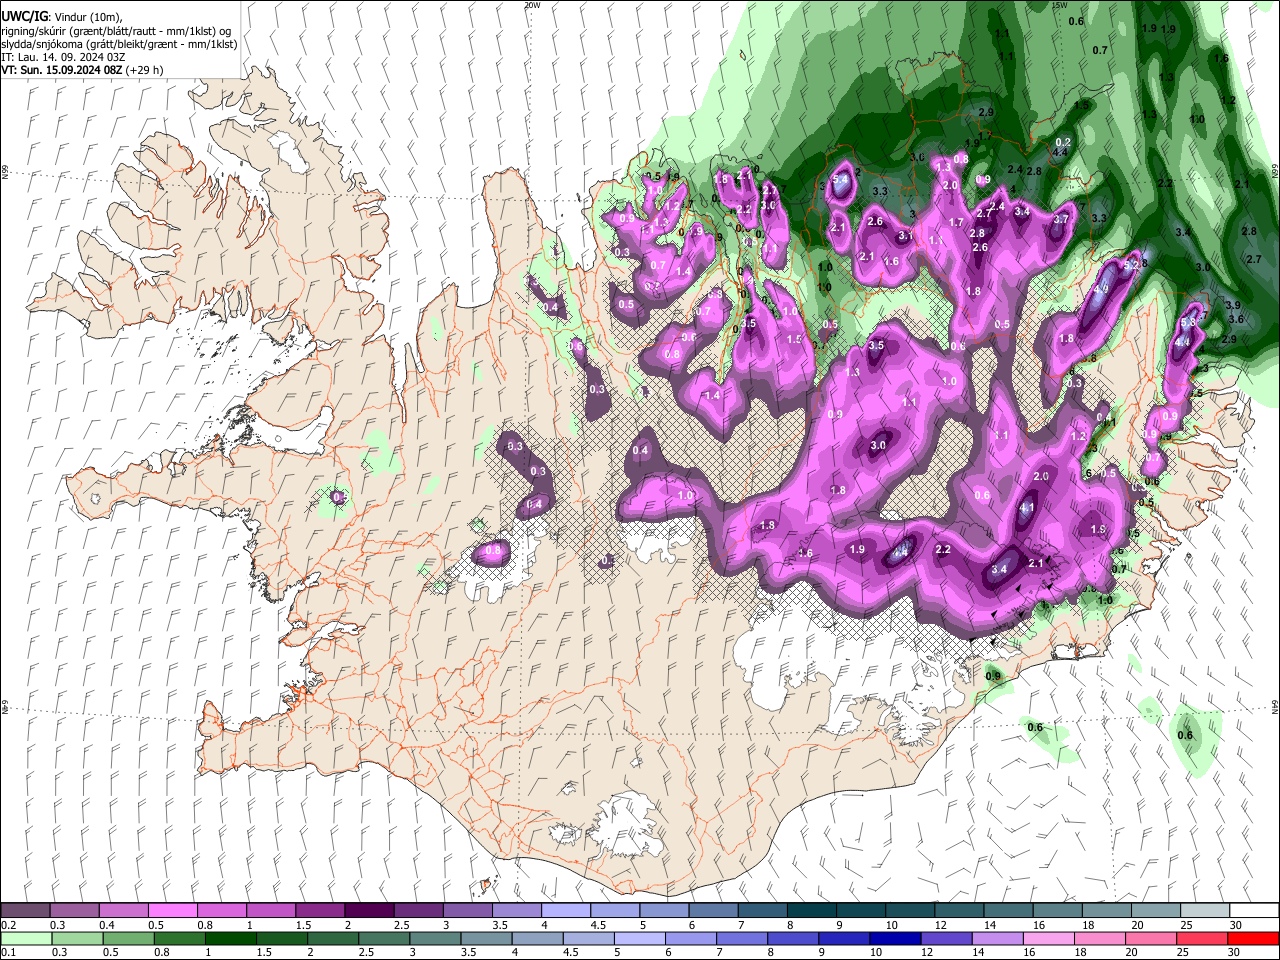The image size is (1280, 960).
Task: Pick the bright pink 0.5 snow legend swatch
Action: tap(172, 911)
